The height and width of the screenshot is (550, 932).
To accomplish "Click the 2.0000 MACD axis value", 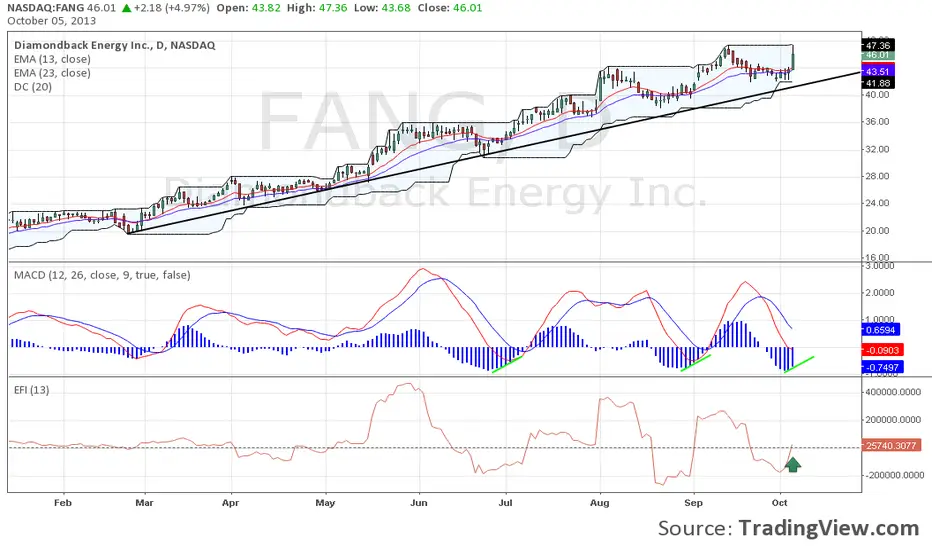I will (880, 293).
